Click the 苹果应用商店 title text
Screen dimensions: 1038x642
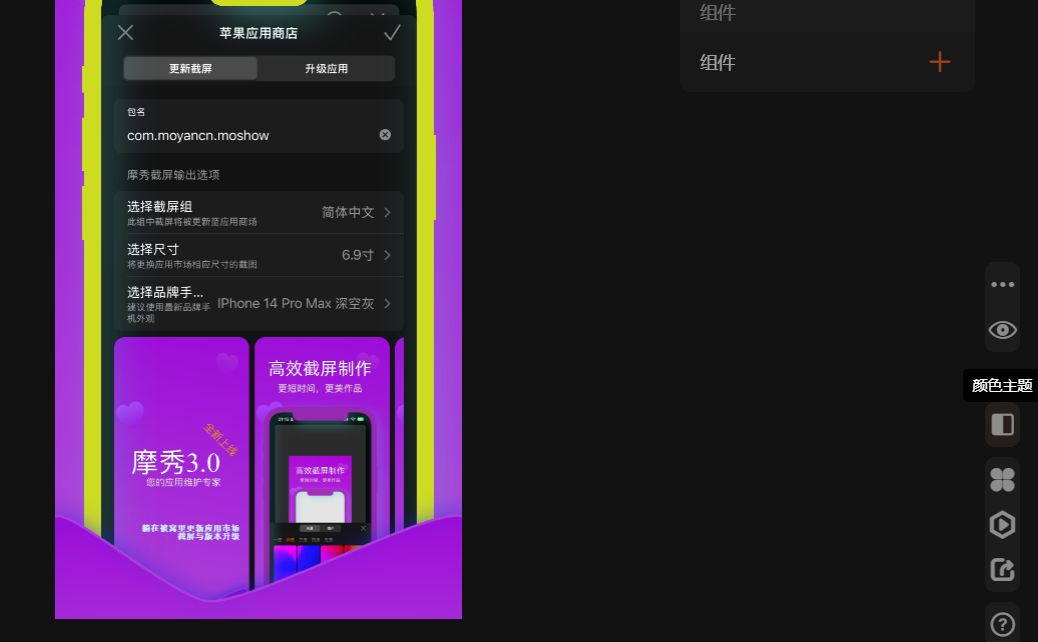[x=259, y=33]
